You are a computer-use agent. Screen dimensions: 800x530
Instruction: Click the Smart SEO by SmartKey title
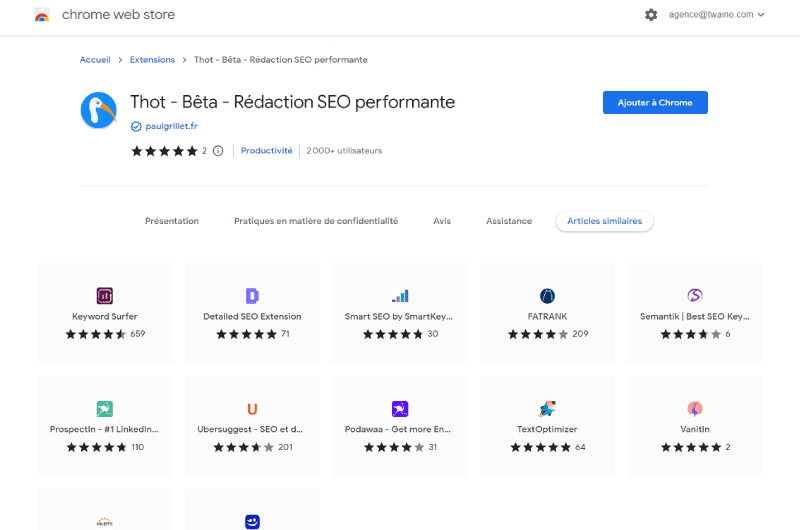(398, 316)
